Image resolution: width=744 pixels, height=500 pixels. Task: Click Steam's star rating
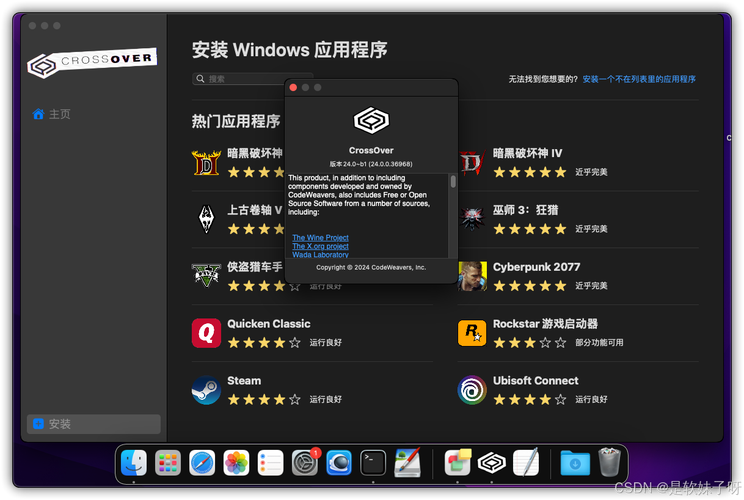264,399
